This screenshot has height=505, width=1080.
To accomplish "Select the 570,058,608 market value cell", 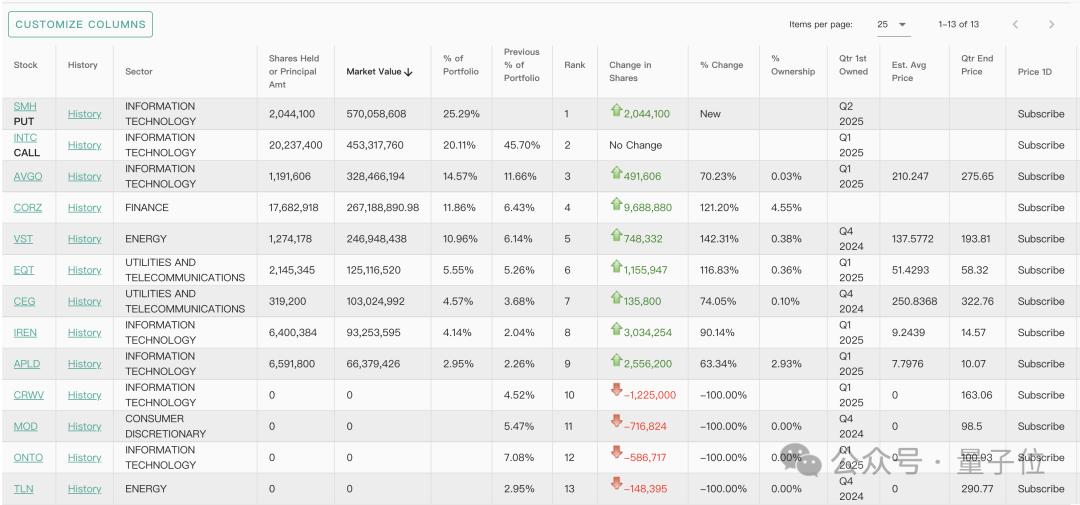I will pos(376,114).
